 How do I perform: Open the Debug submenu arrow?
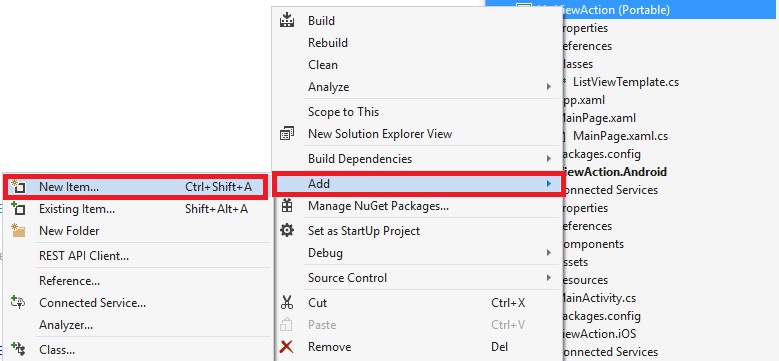(549, 253)
